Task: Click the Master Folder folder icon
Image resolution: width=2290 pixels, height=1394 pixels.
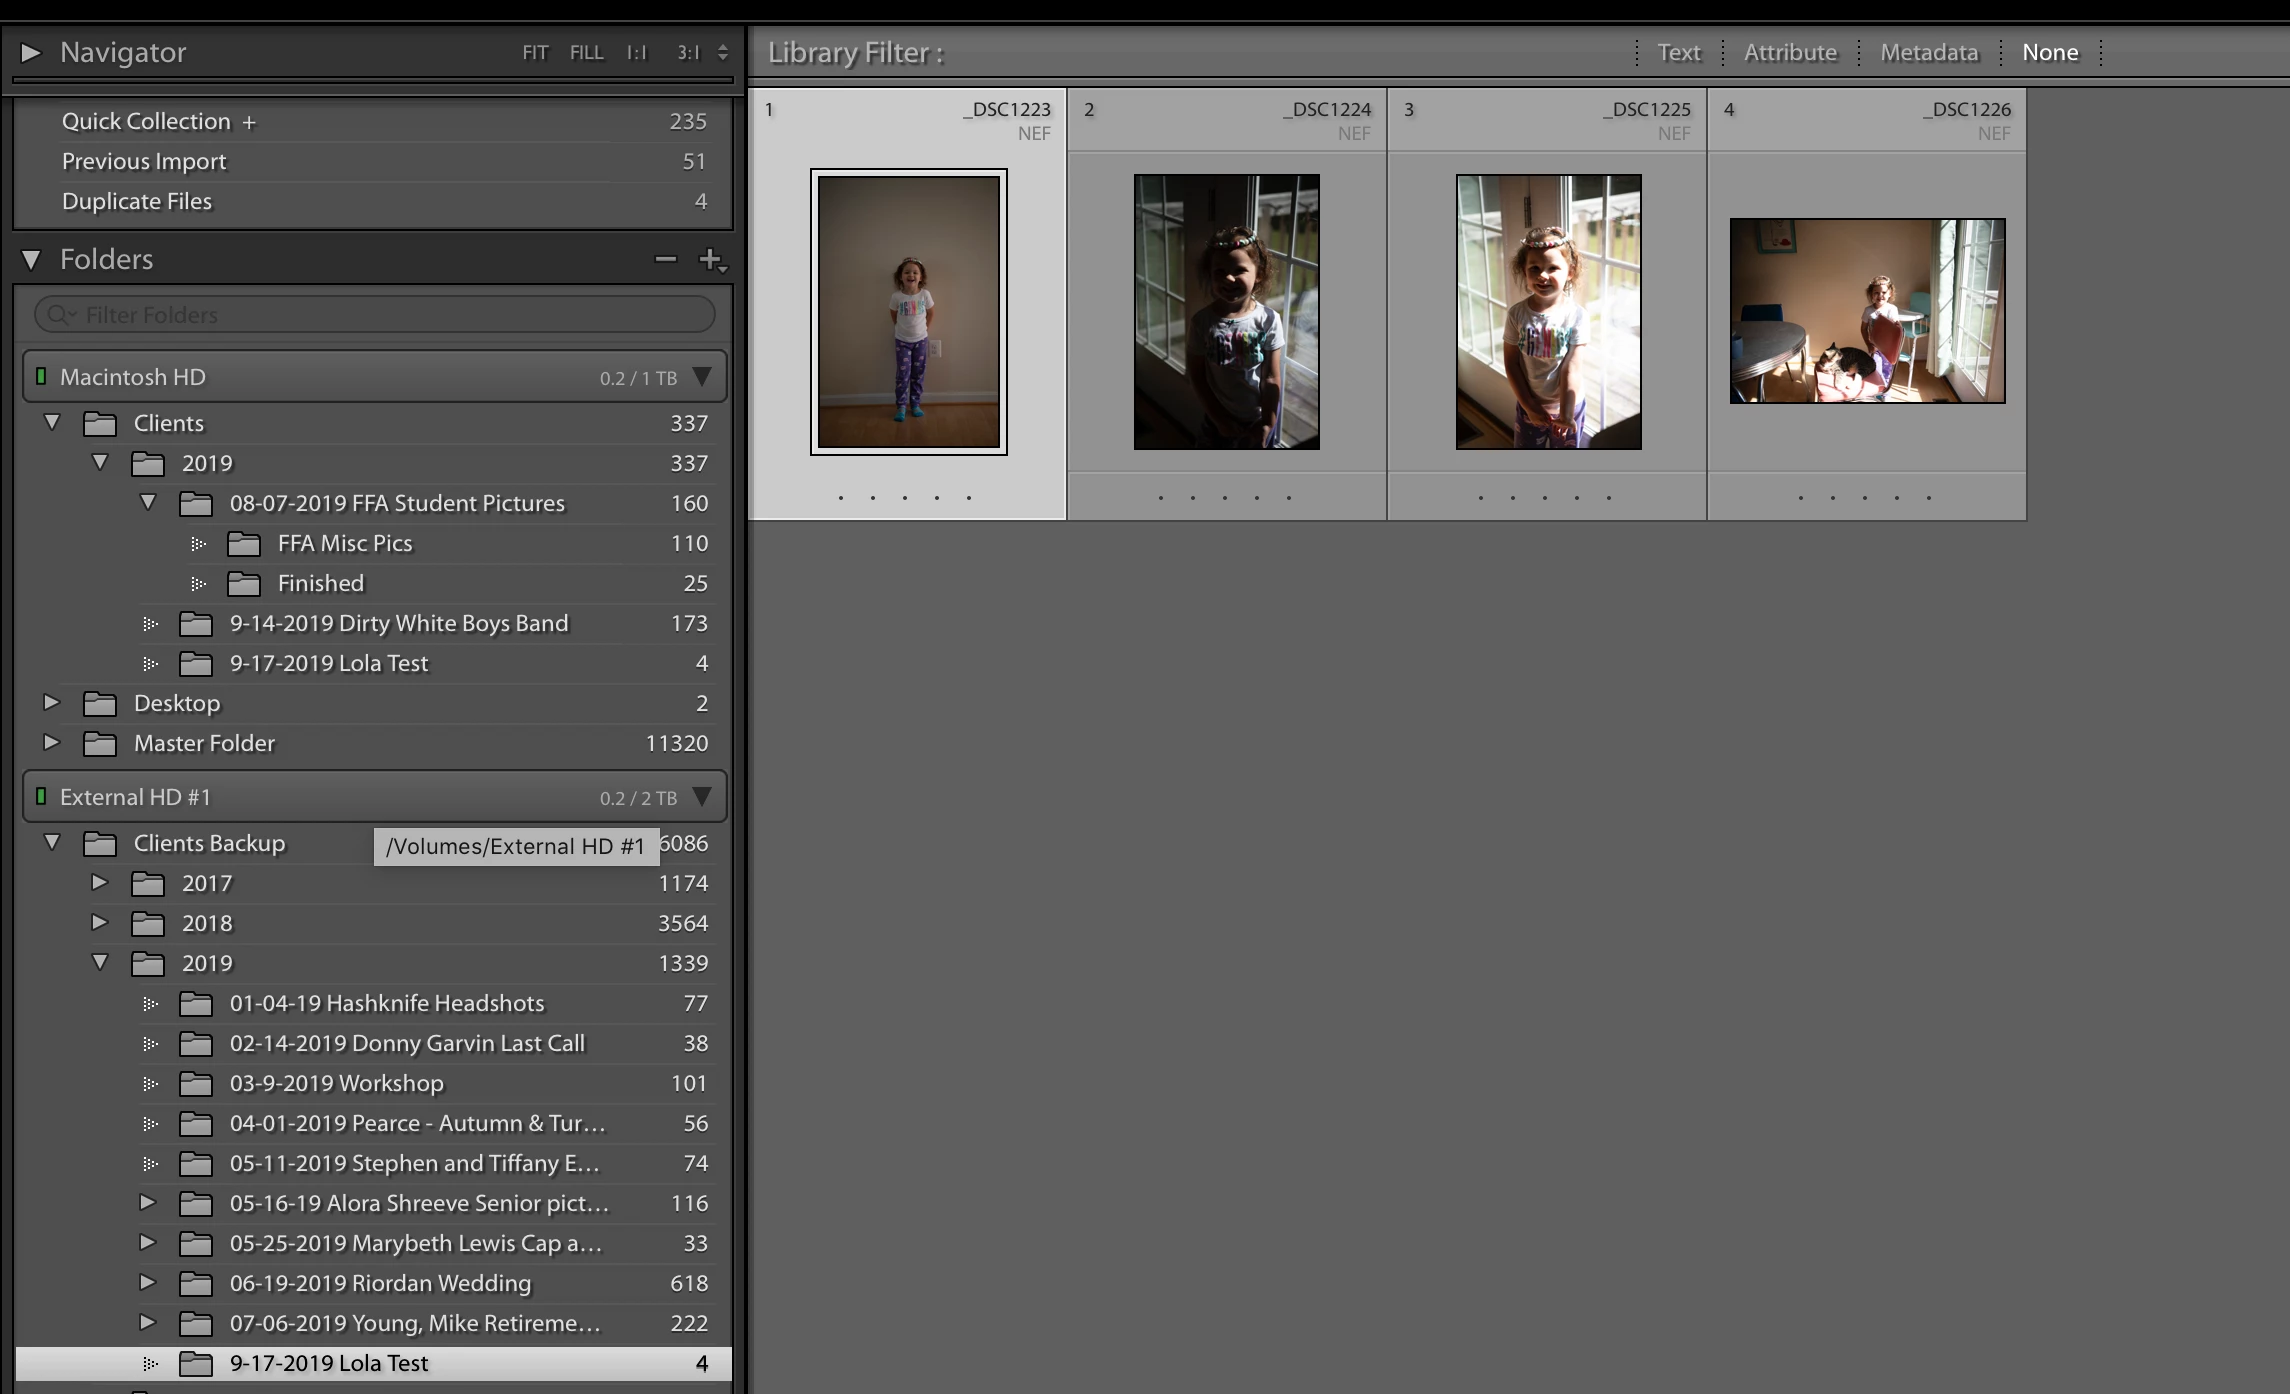Action: point(99,744)
